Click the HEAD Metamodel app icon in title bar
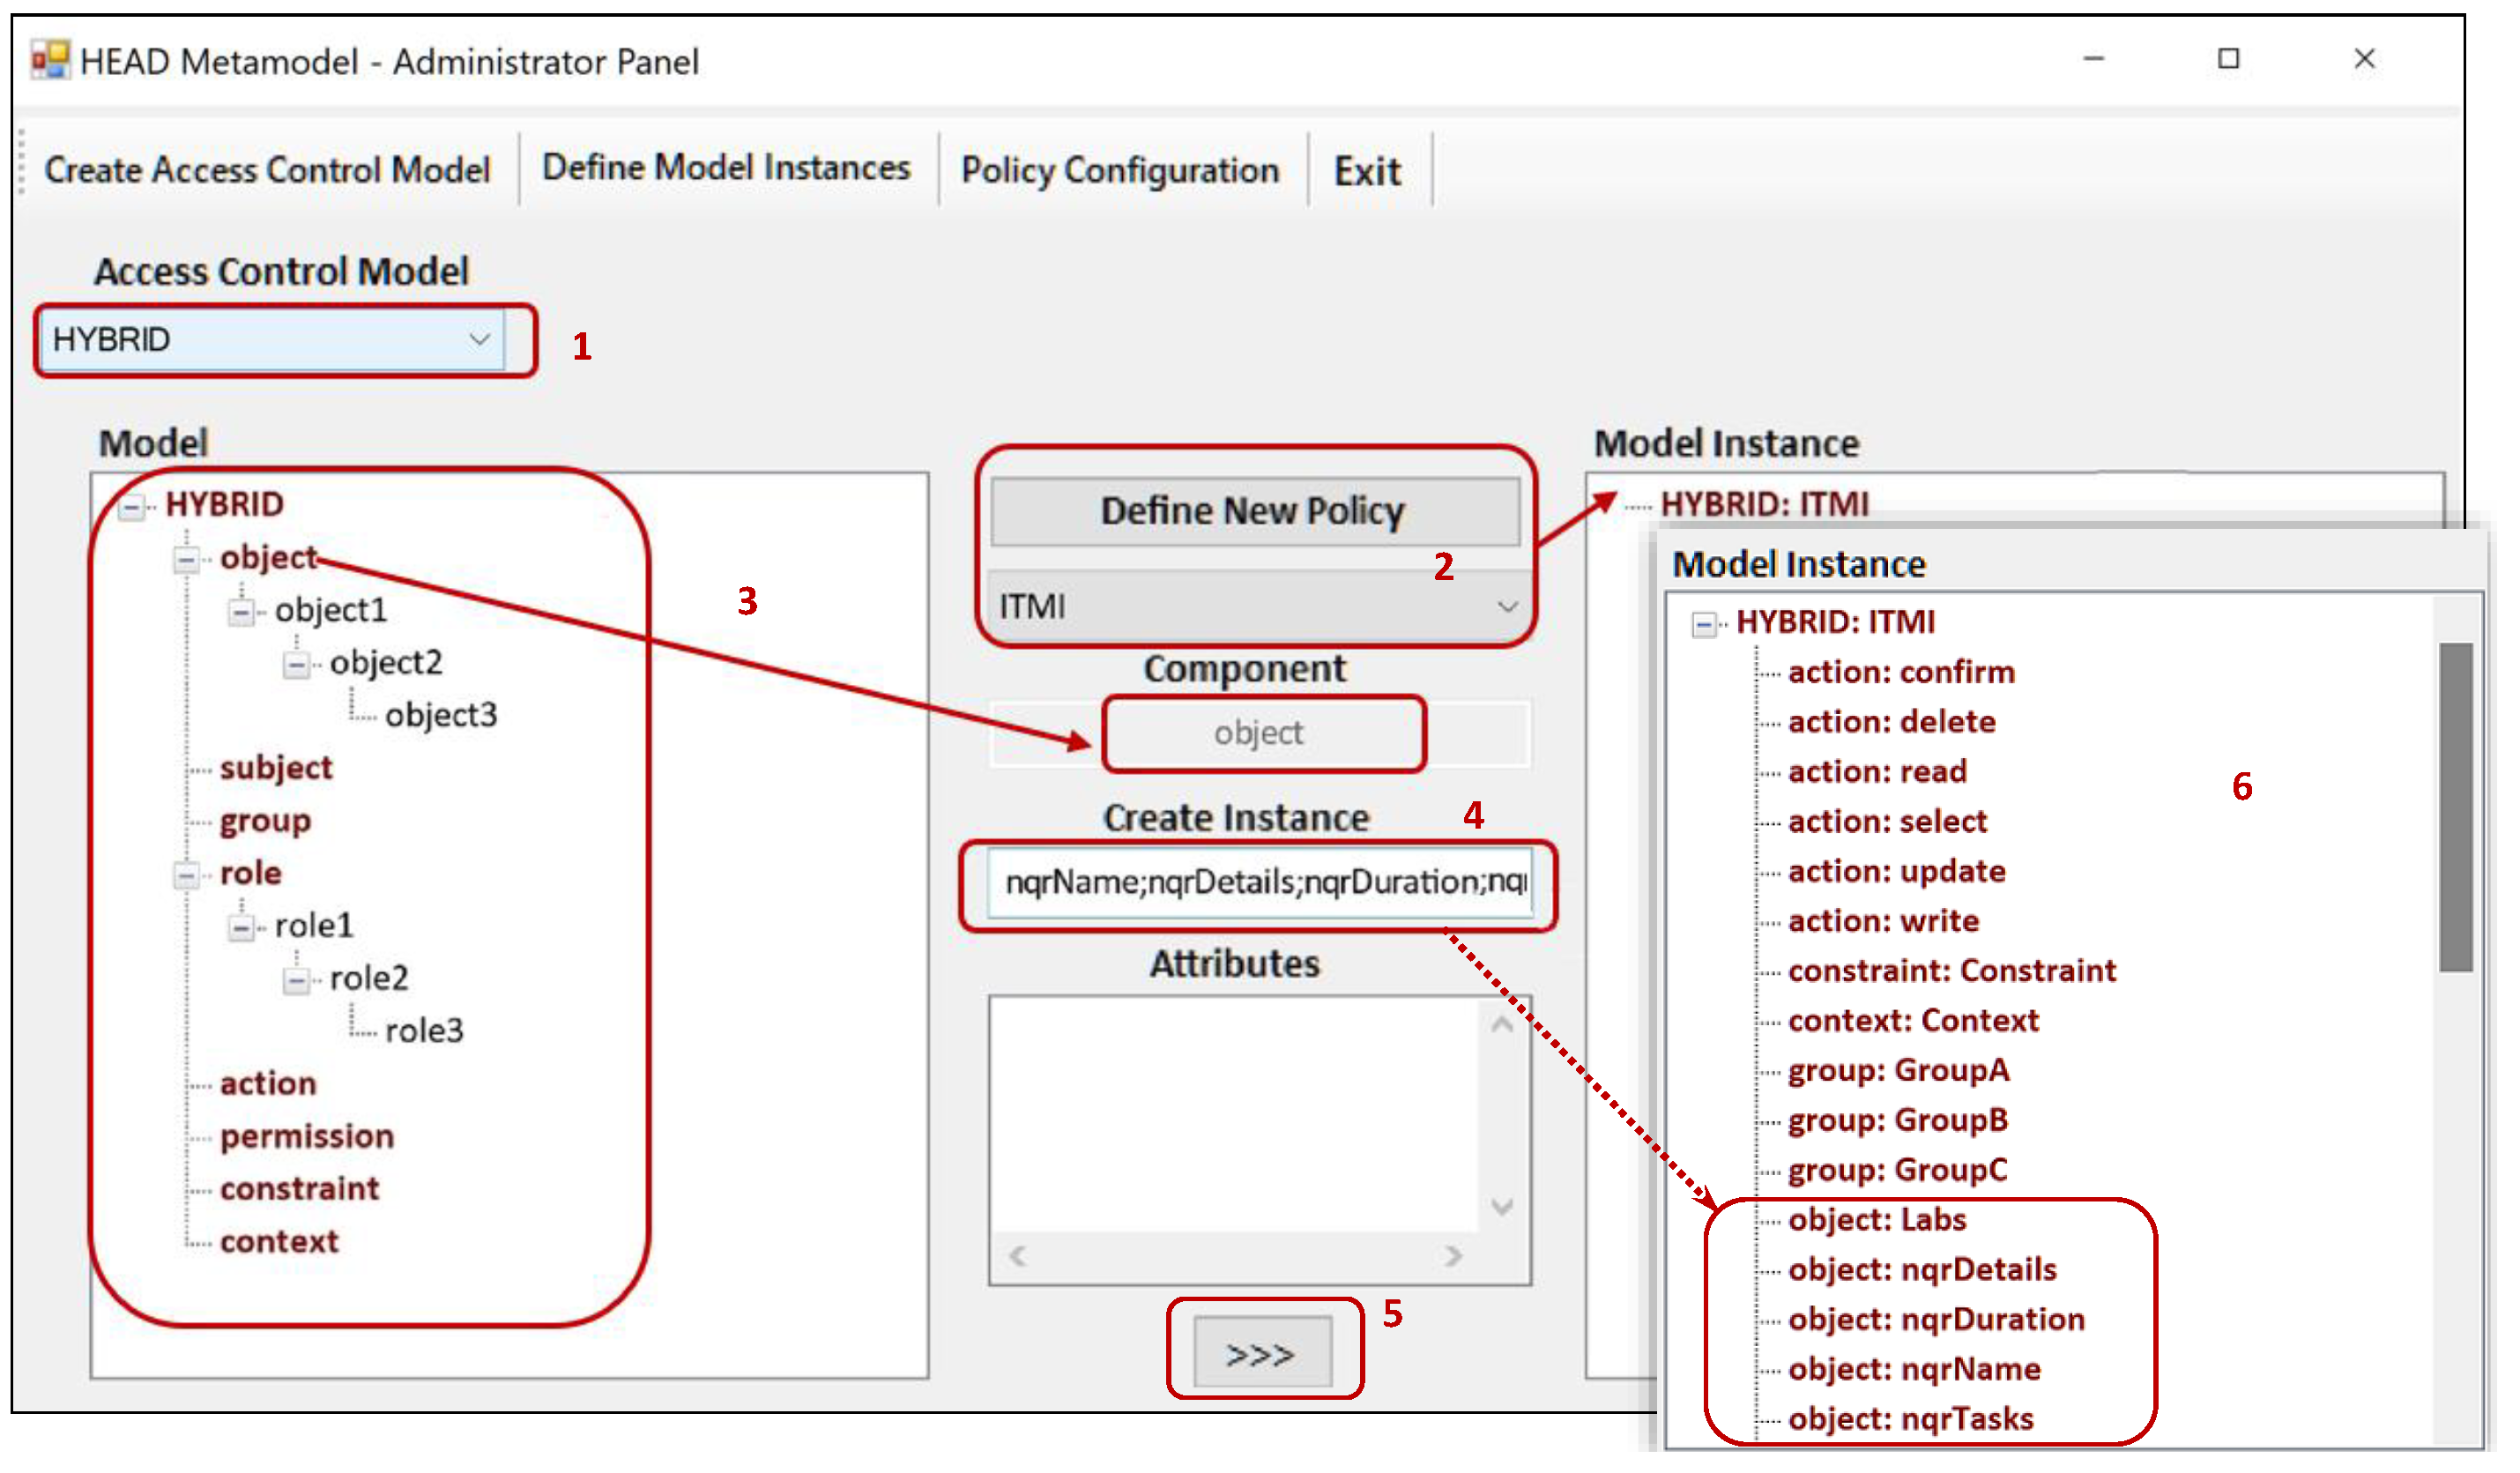 click(49, 60)
